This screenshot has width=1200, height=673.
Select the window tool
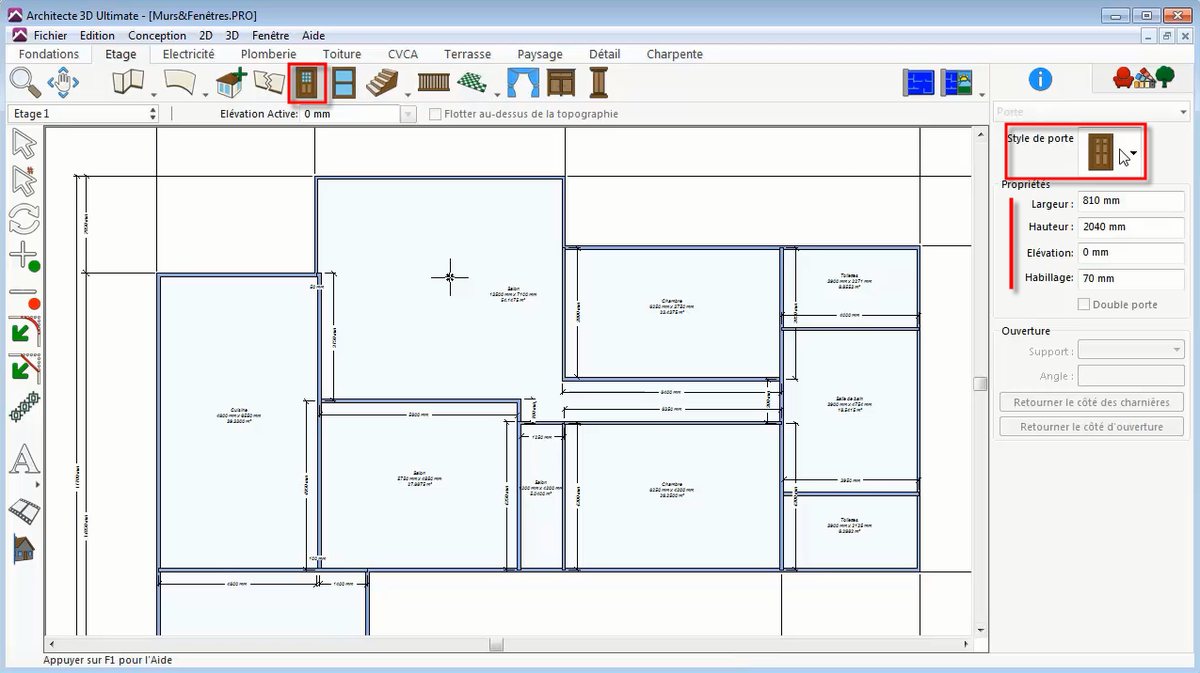tap(343, 82)
